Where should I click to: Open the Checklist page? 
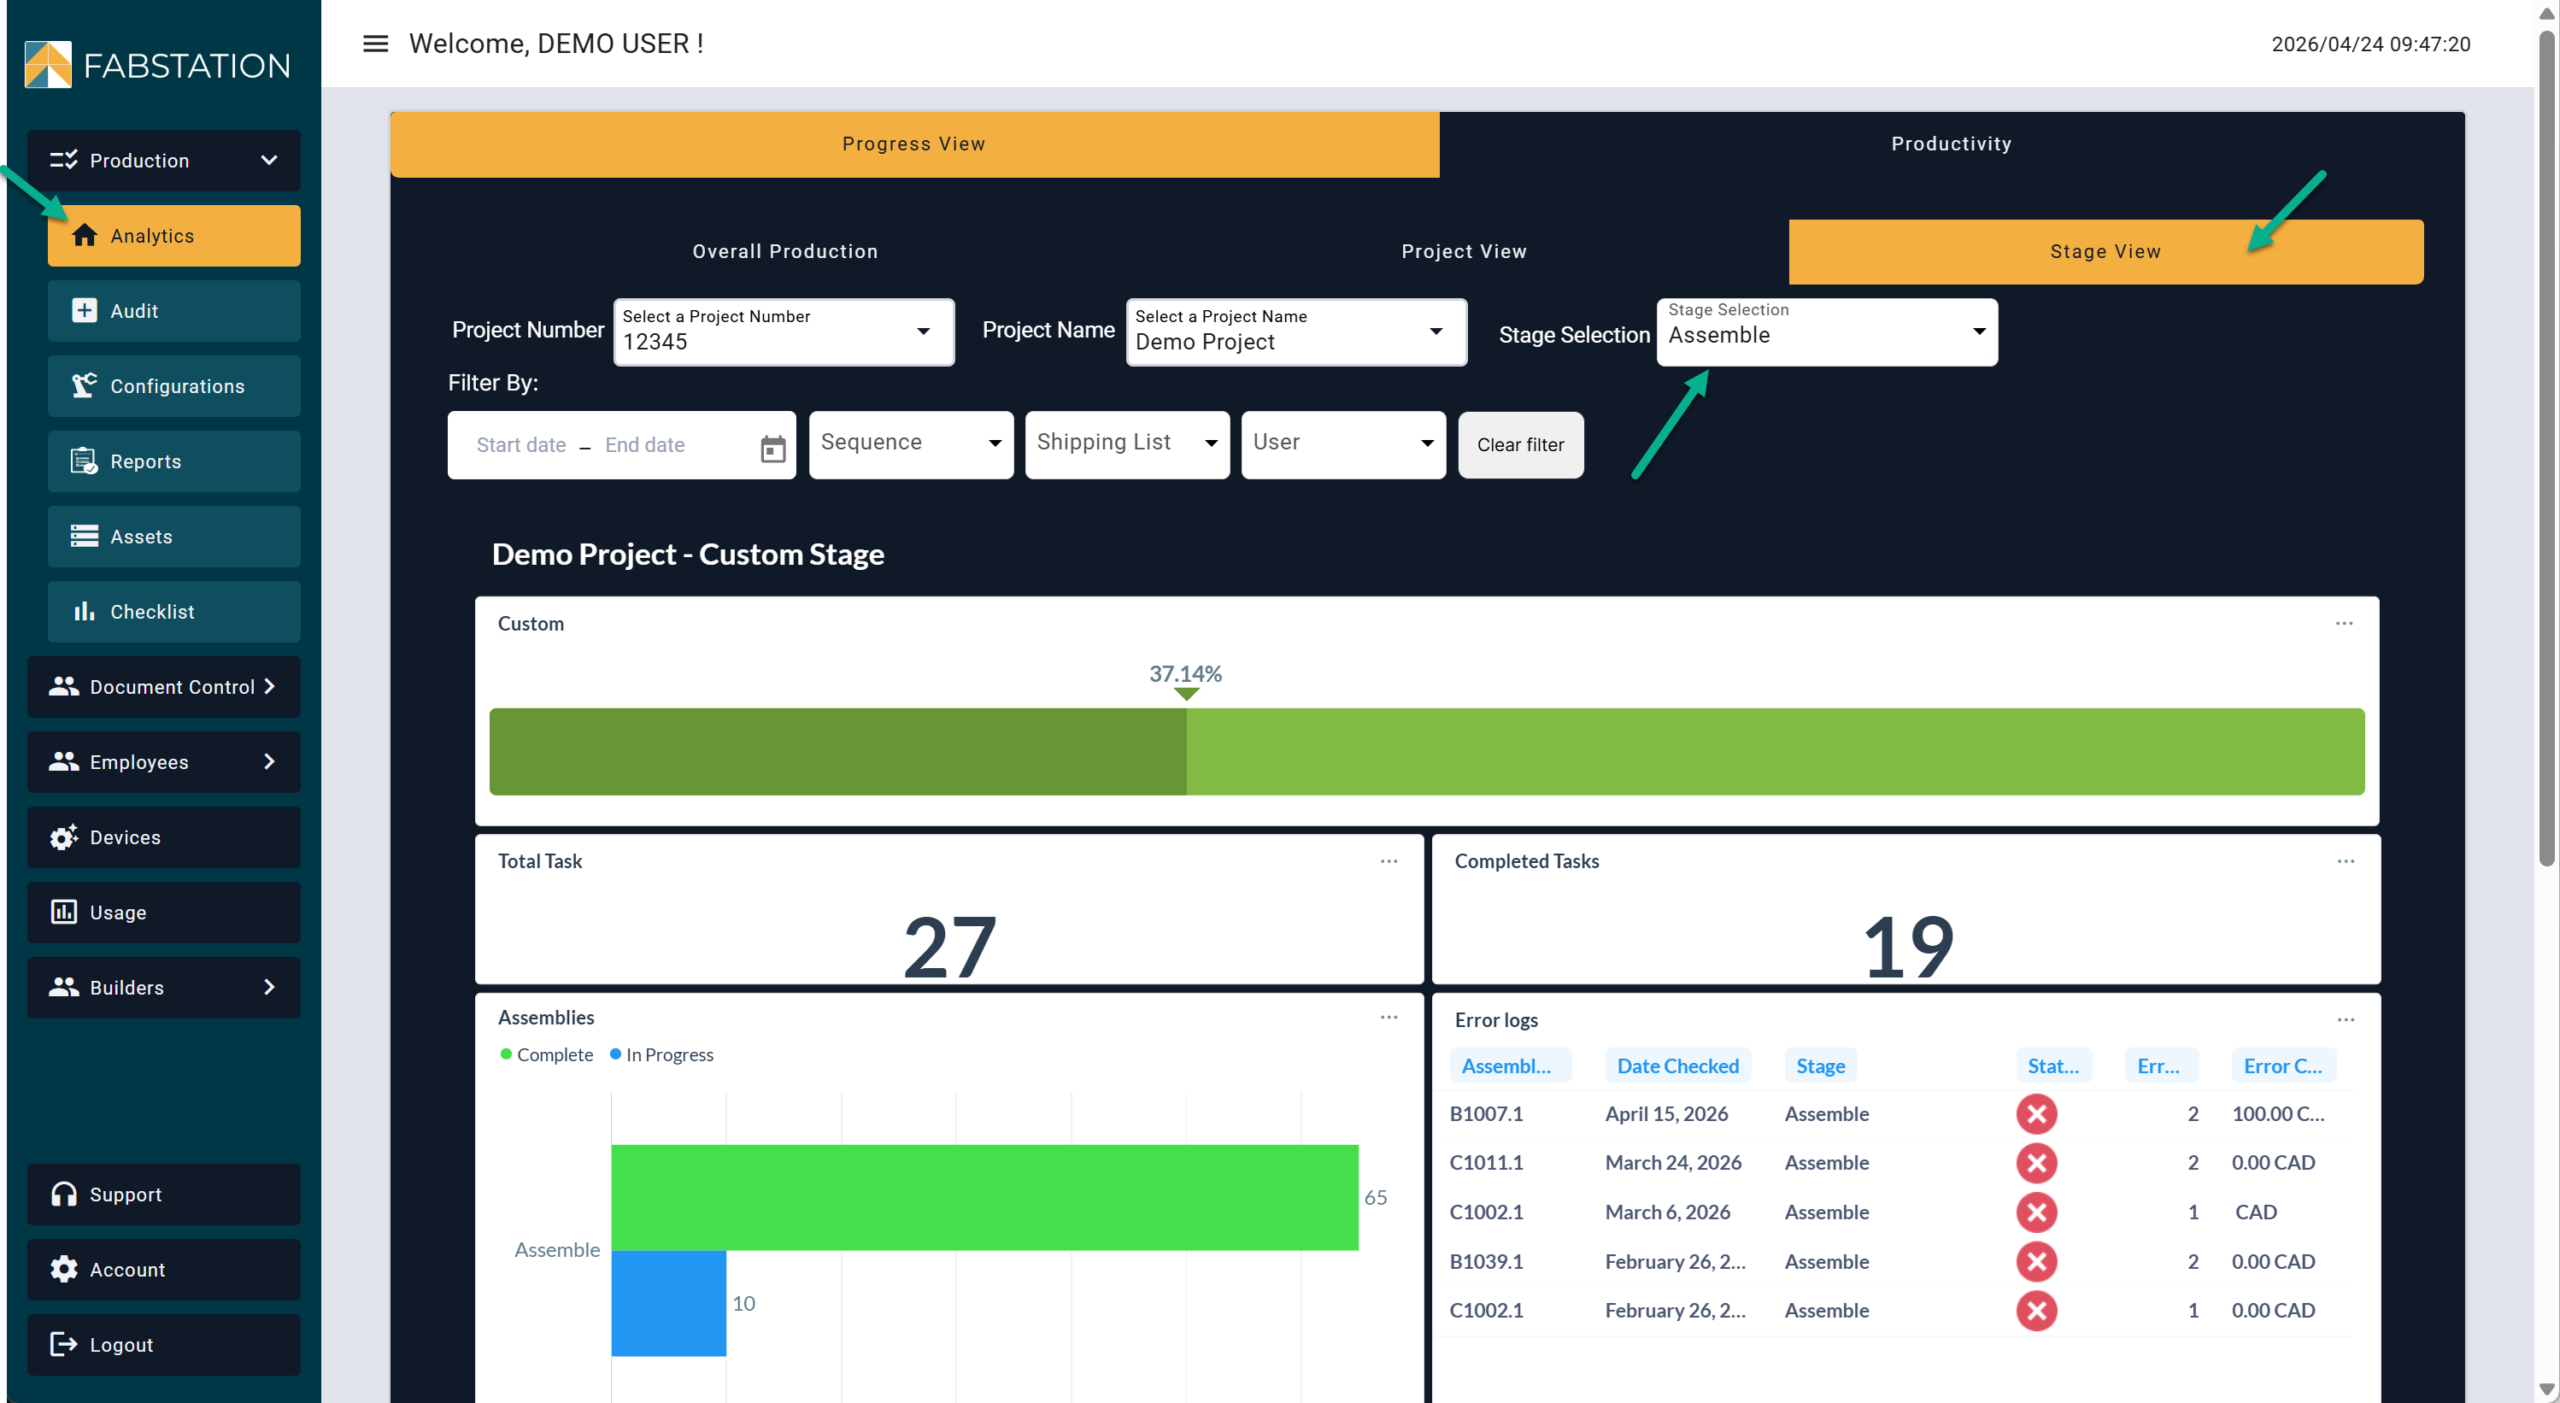173,612
